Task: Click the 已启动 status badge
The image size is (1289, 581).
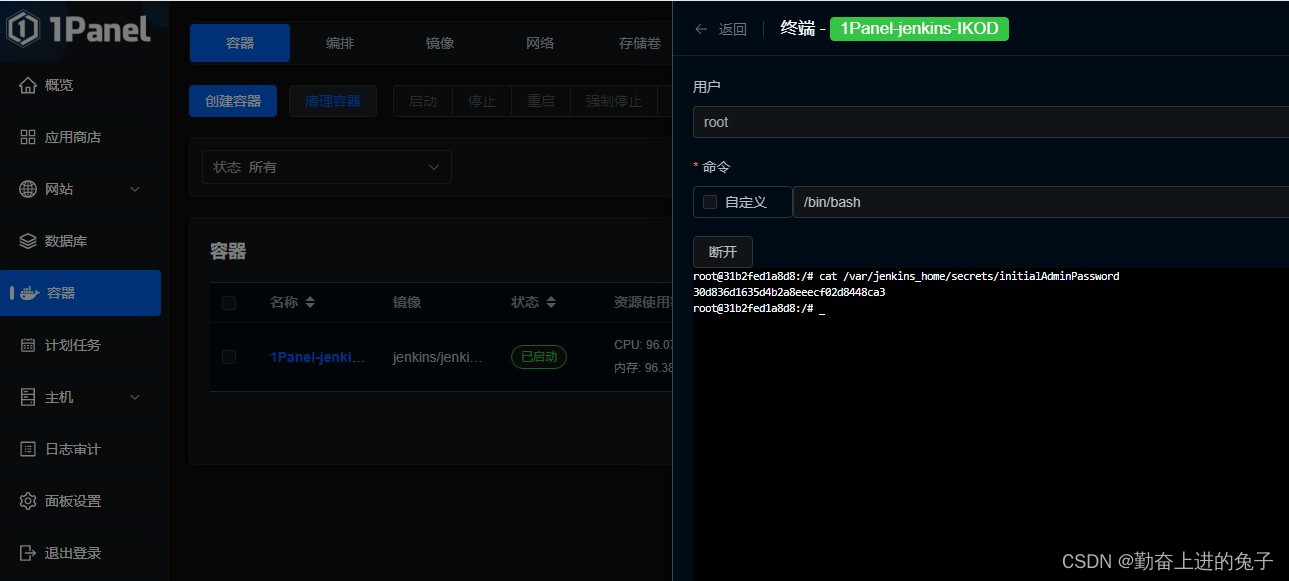Action: click(x=539, y=357)
